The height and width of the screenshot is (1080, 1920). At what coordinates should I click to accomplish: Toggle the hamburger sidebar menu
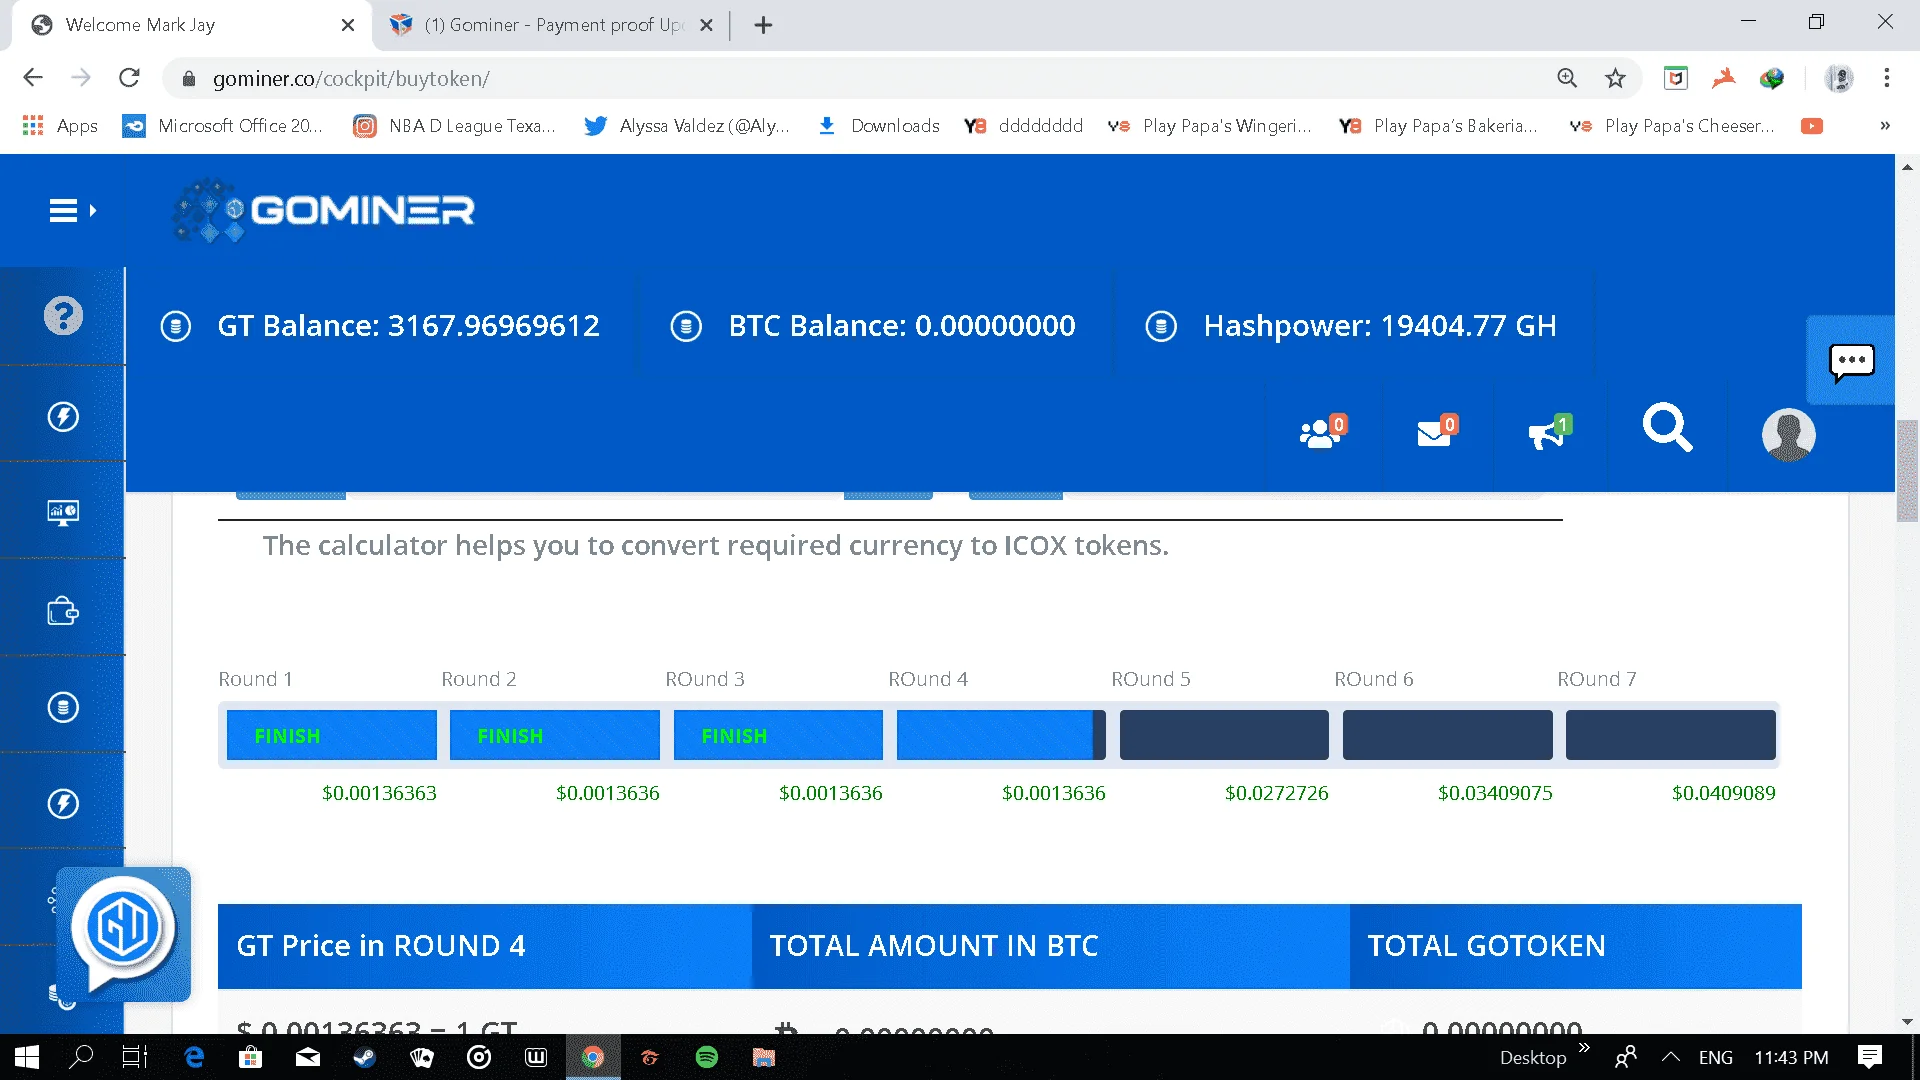(72, 211)
